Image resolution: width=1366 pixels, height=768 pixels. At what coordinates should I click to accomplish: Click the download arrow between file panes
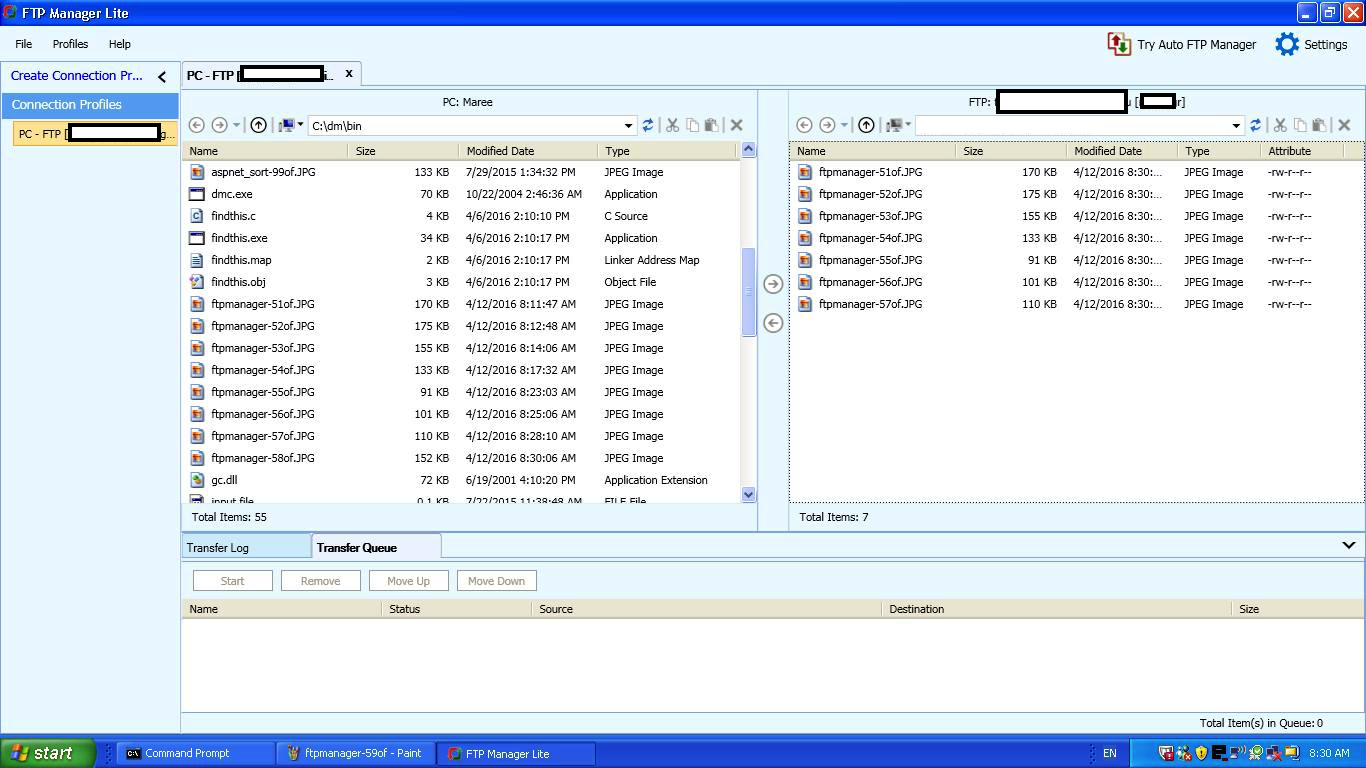(773, 323)
